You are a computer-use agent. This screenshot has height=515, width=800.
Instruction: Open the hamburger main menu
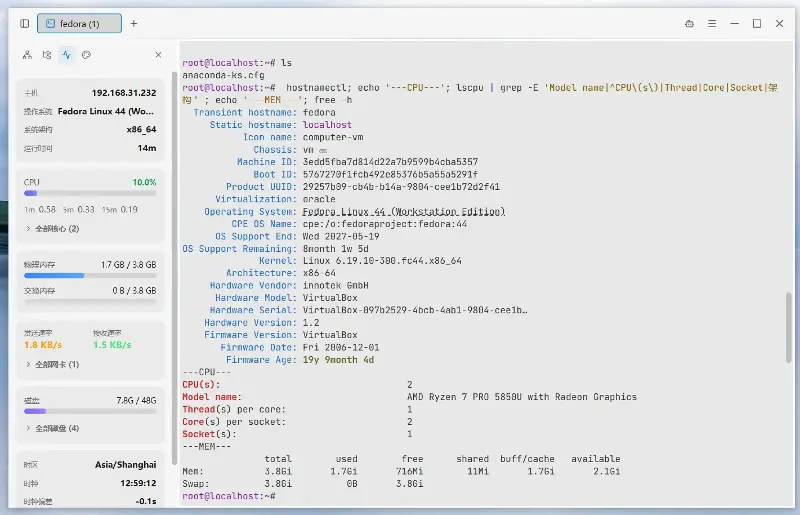tap(712, 23)
